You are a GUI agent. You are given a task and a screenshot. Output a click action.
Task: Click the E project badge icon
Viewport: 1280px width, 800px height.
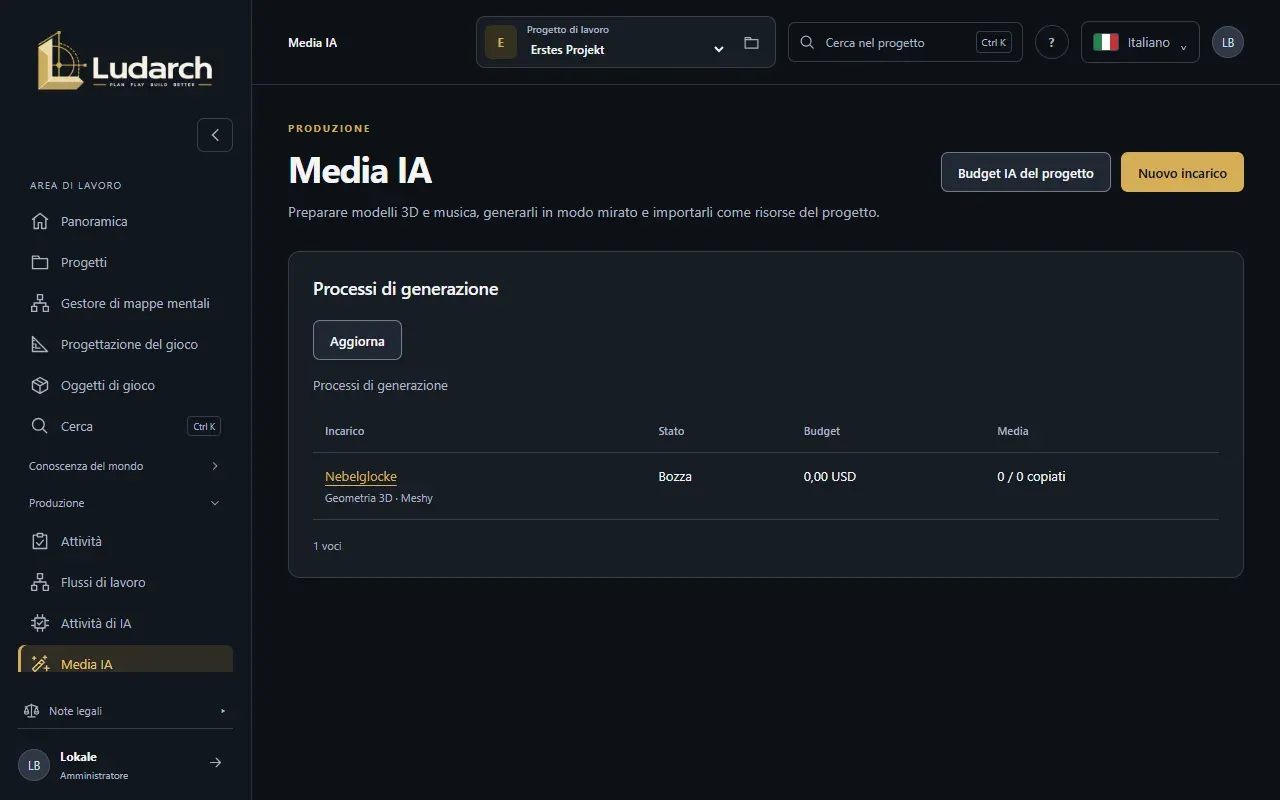(501, 42)
